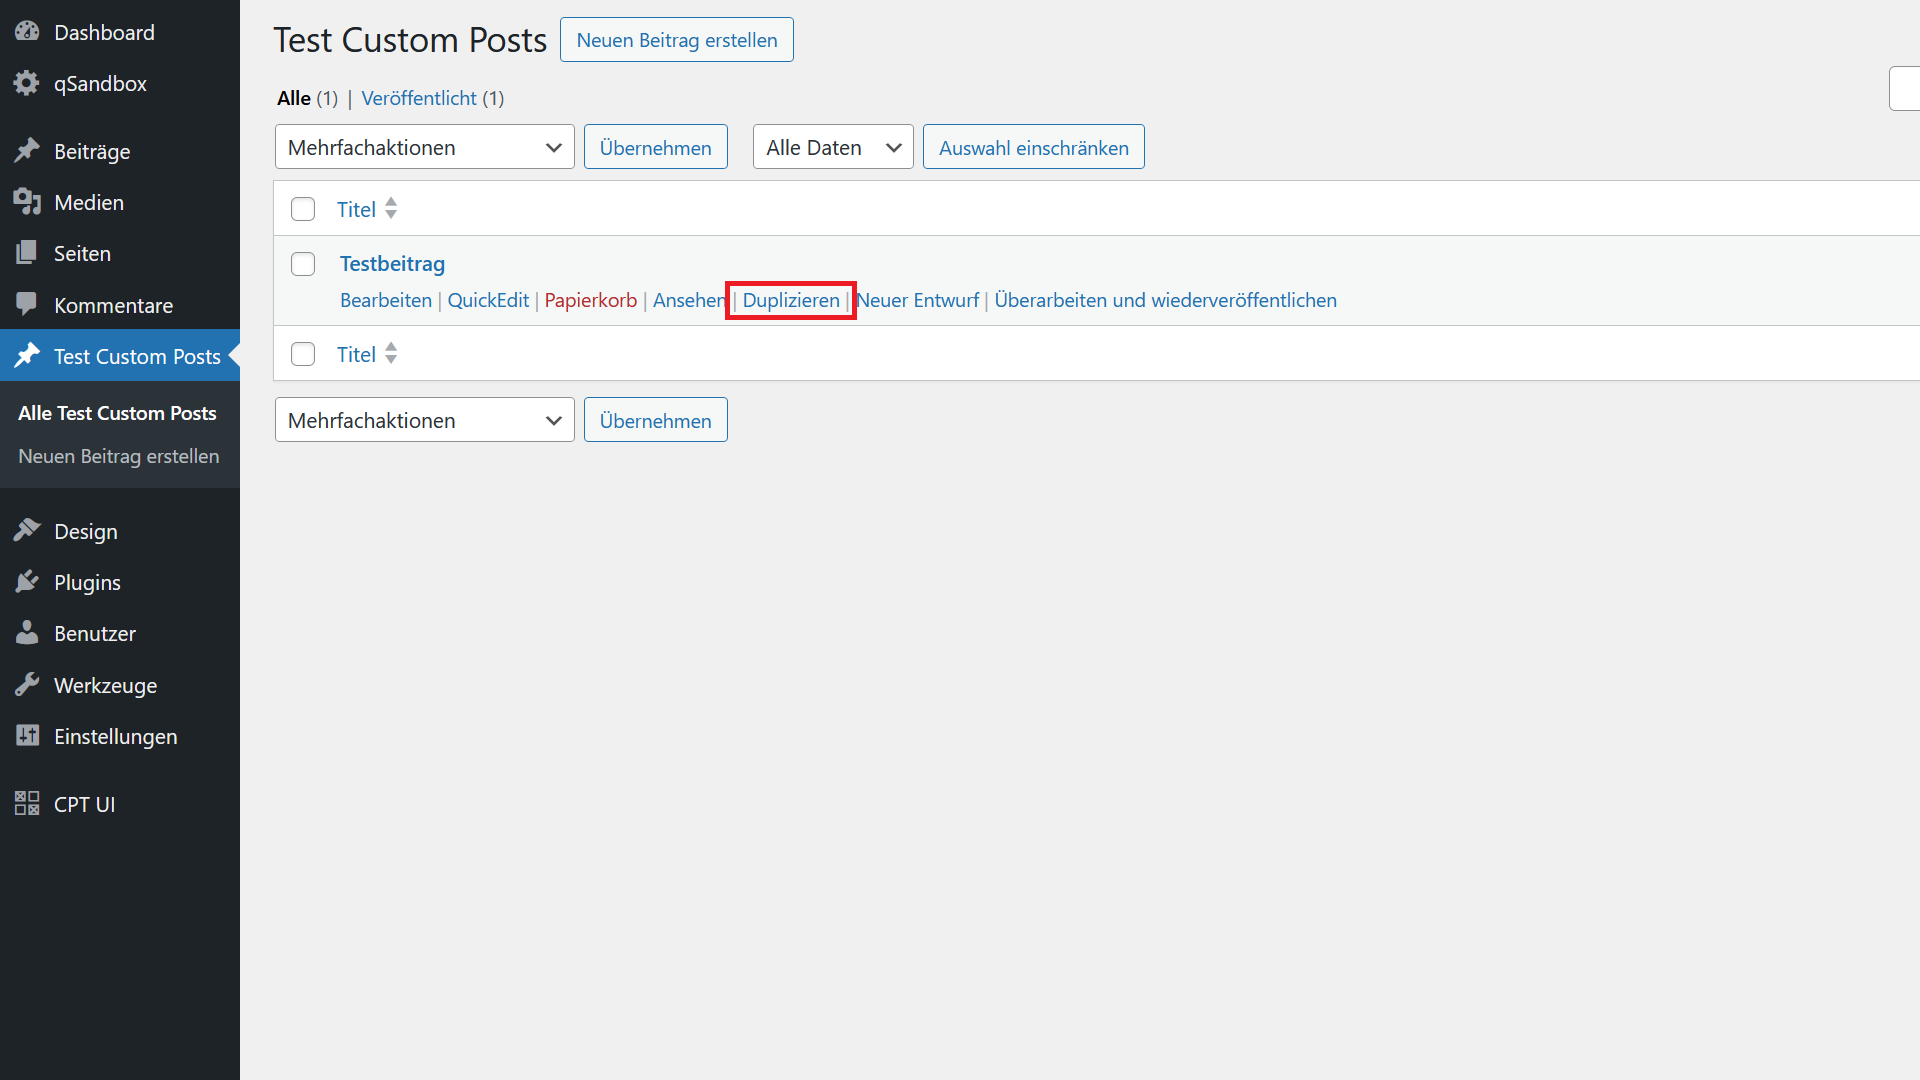Image resolution: width=1920 pixels, height=1080 pixels.
Task: Click the Design paintbrush icon
Action: 27,531
